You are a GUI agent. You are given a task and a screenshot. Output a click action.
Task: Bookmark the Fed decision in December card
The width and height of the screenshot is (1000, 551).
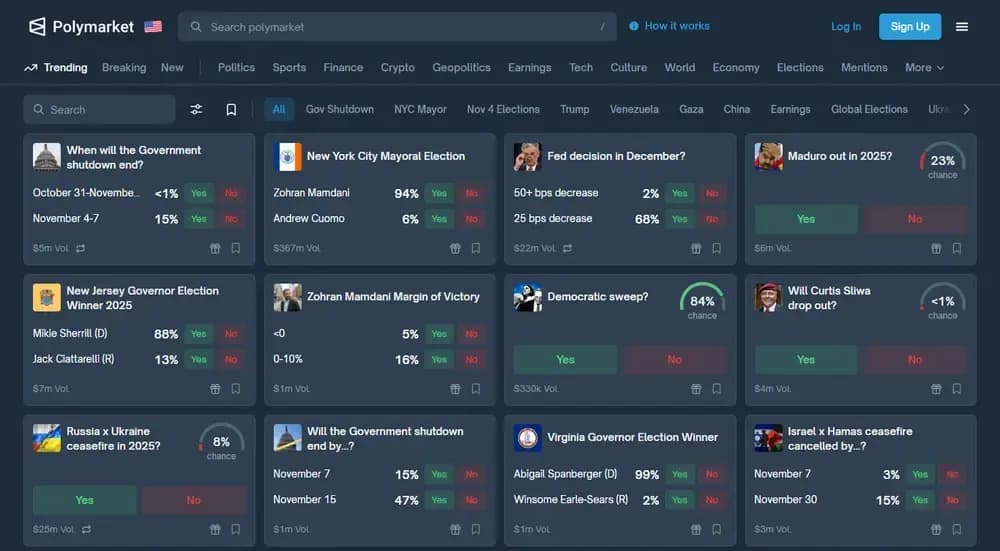pyautogui.click(x=716, y=249)
